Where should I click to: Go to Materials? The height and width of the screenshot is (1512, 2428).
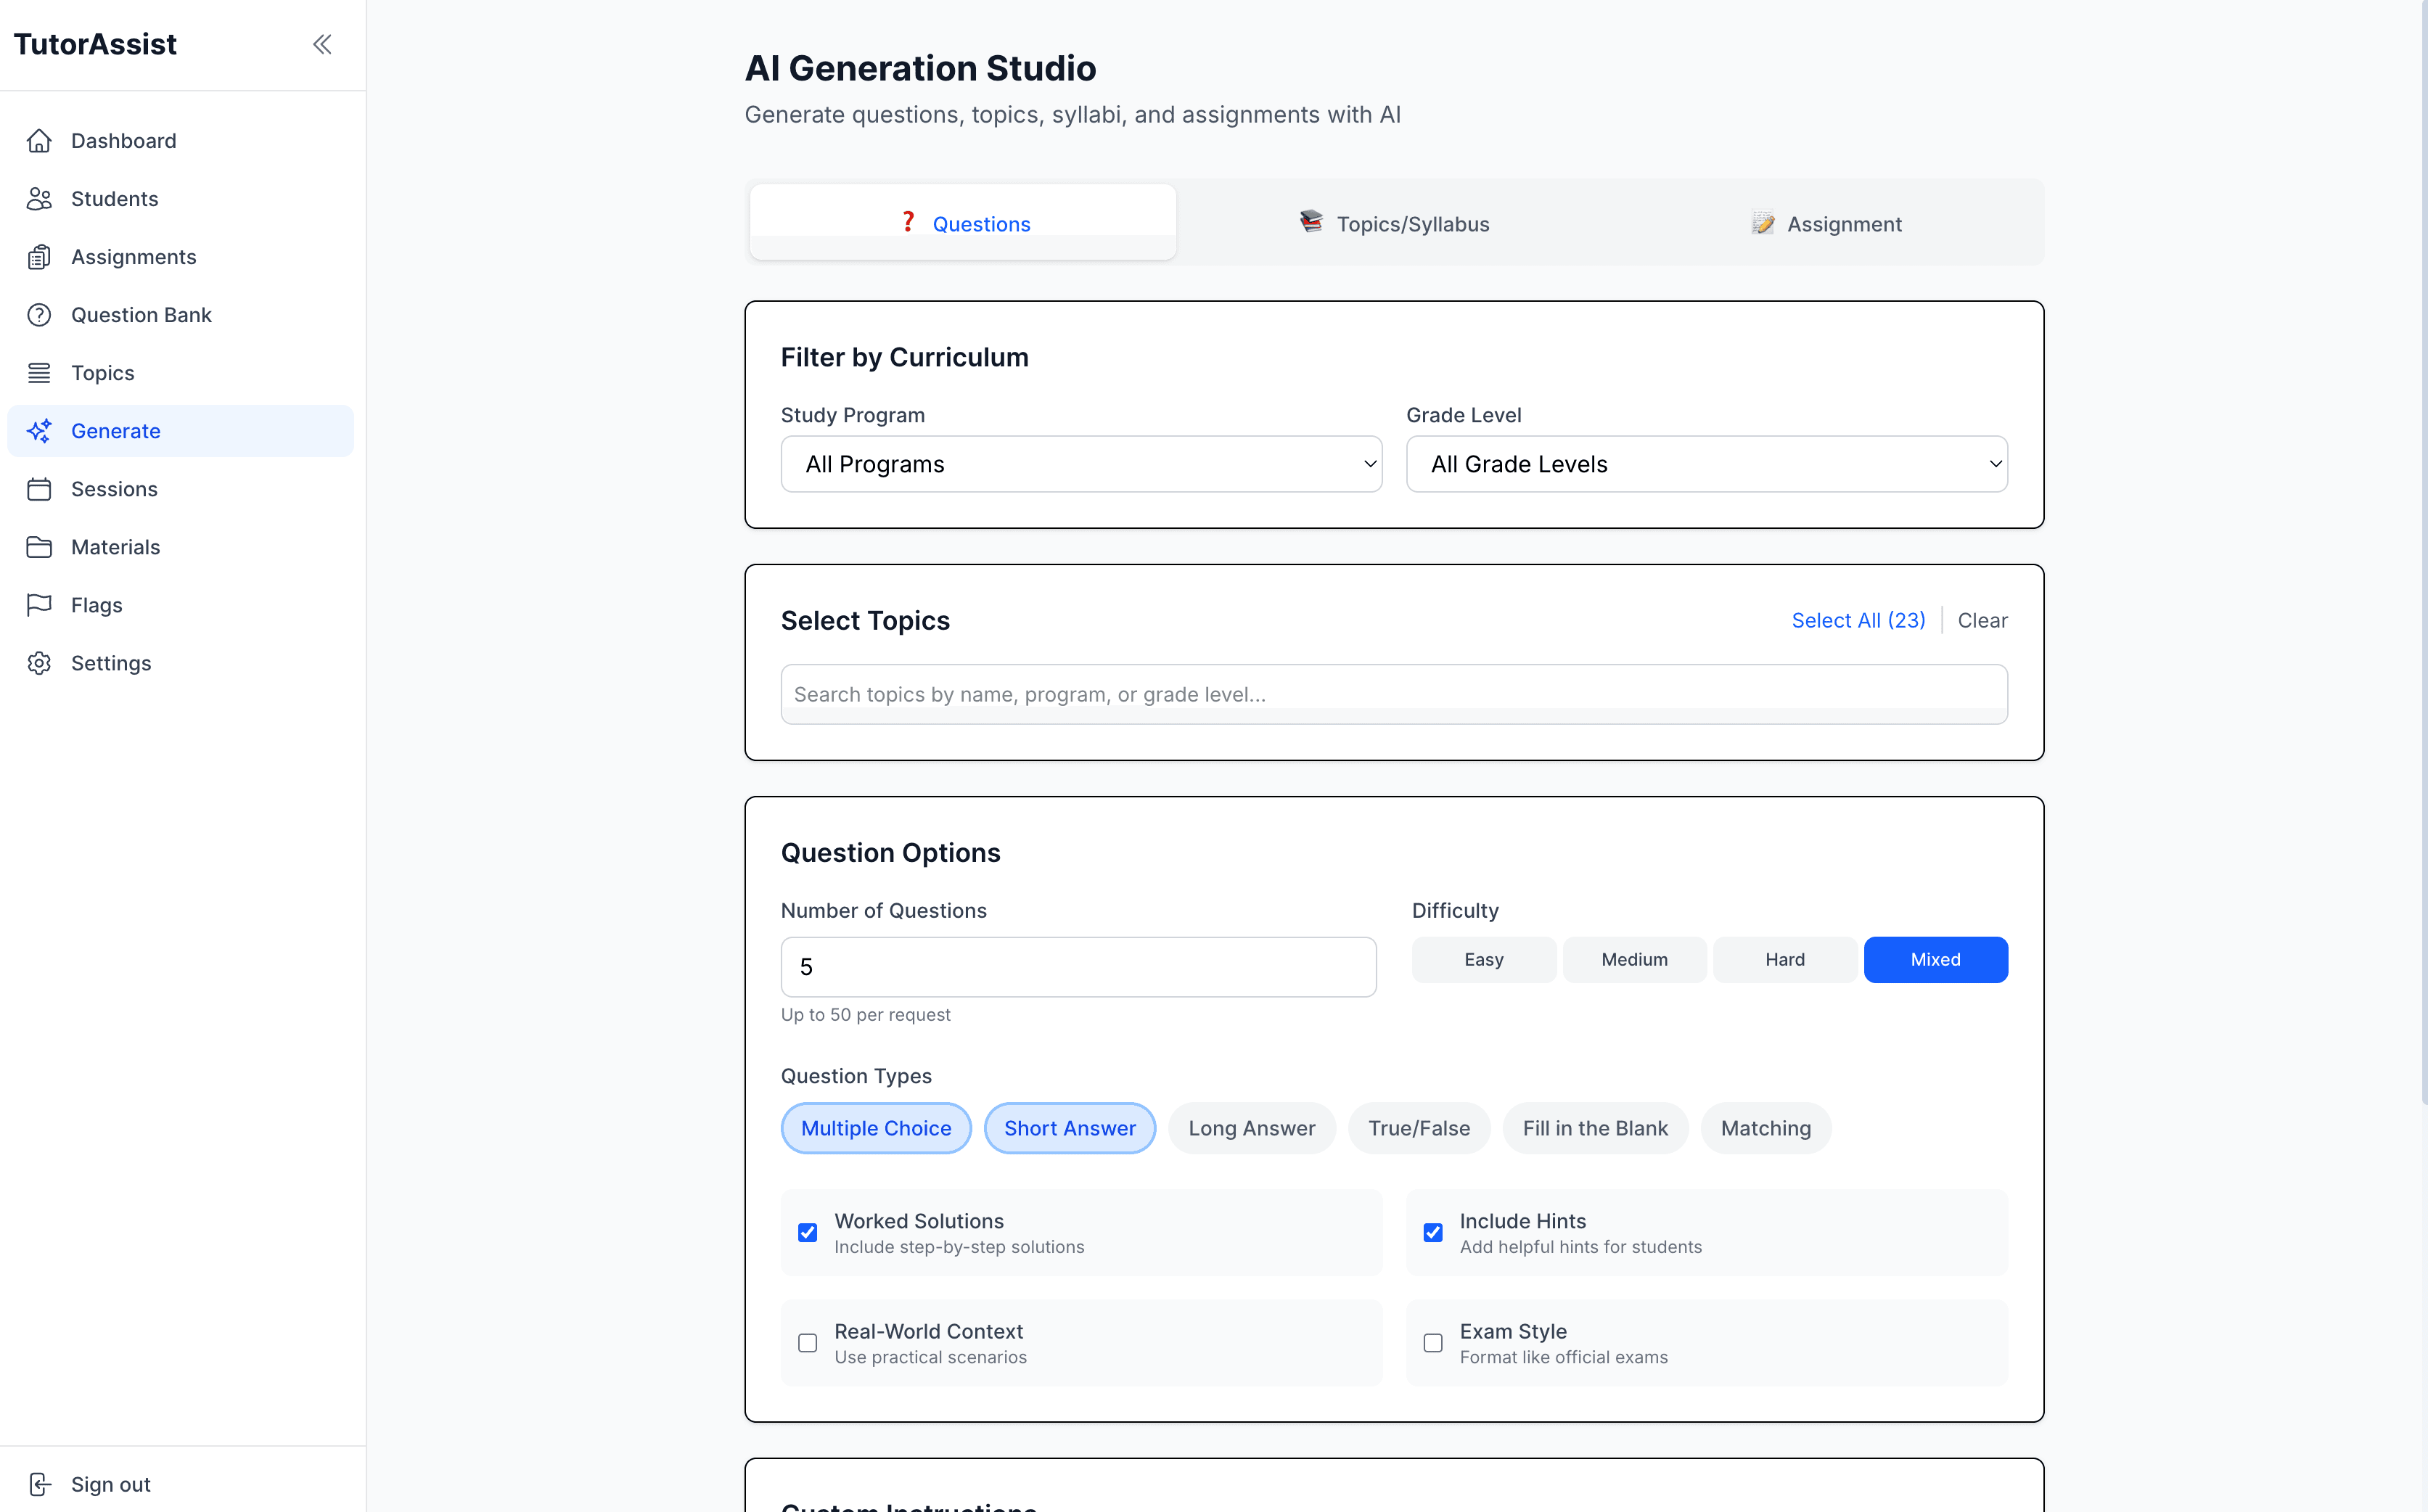click(x=180, y=547)
